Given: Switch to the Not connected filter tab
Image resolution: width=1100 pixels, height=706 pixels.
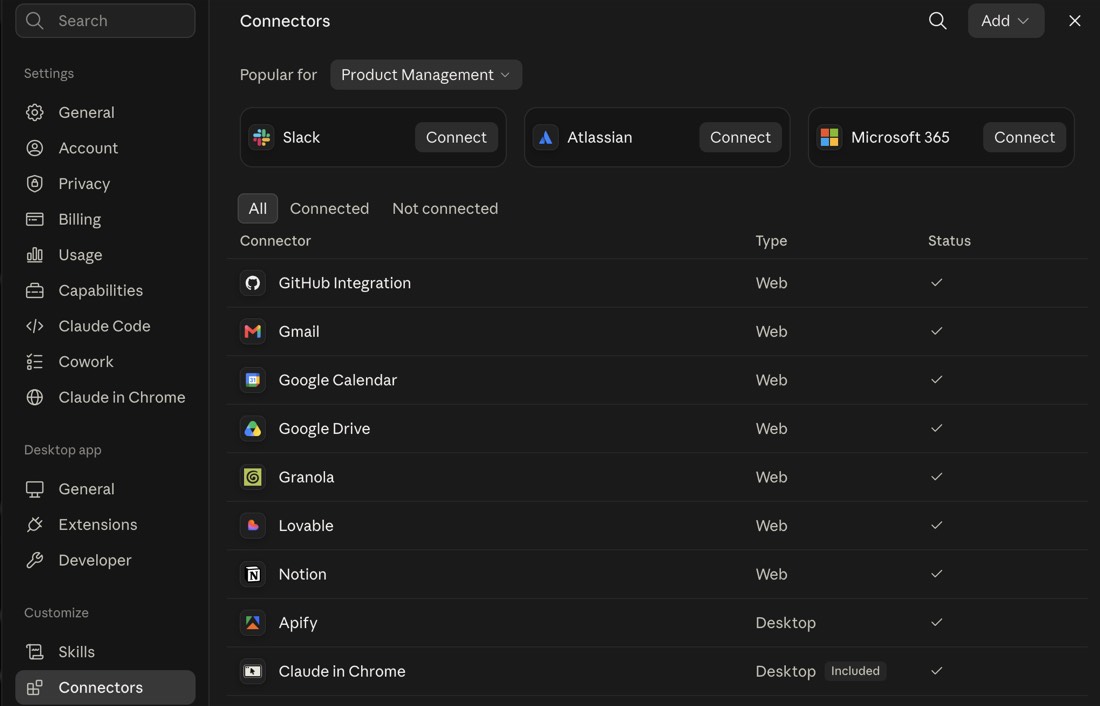Looking at the screenshot, I should click(x=445, y=208).
